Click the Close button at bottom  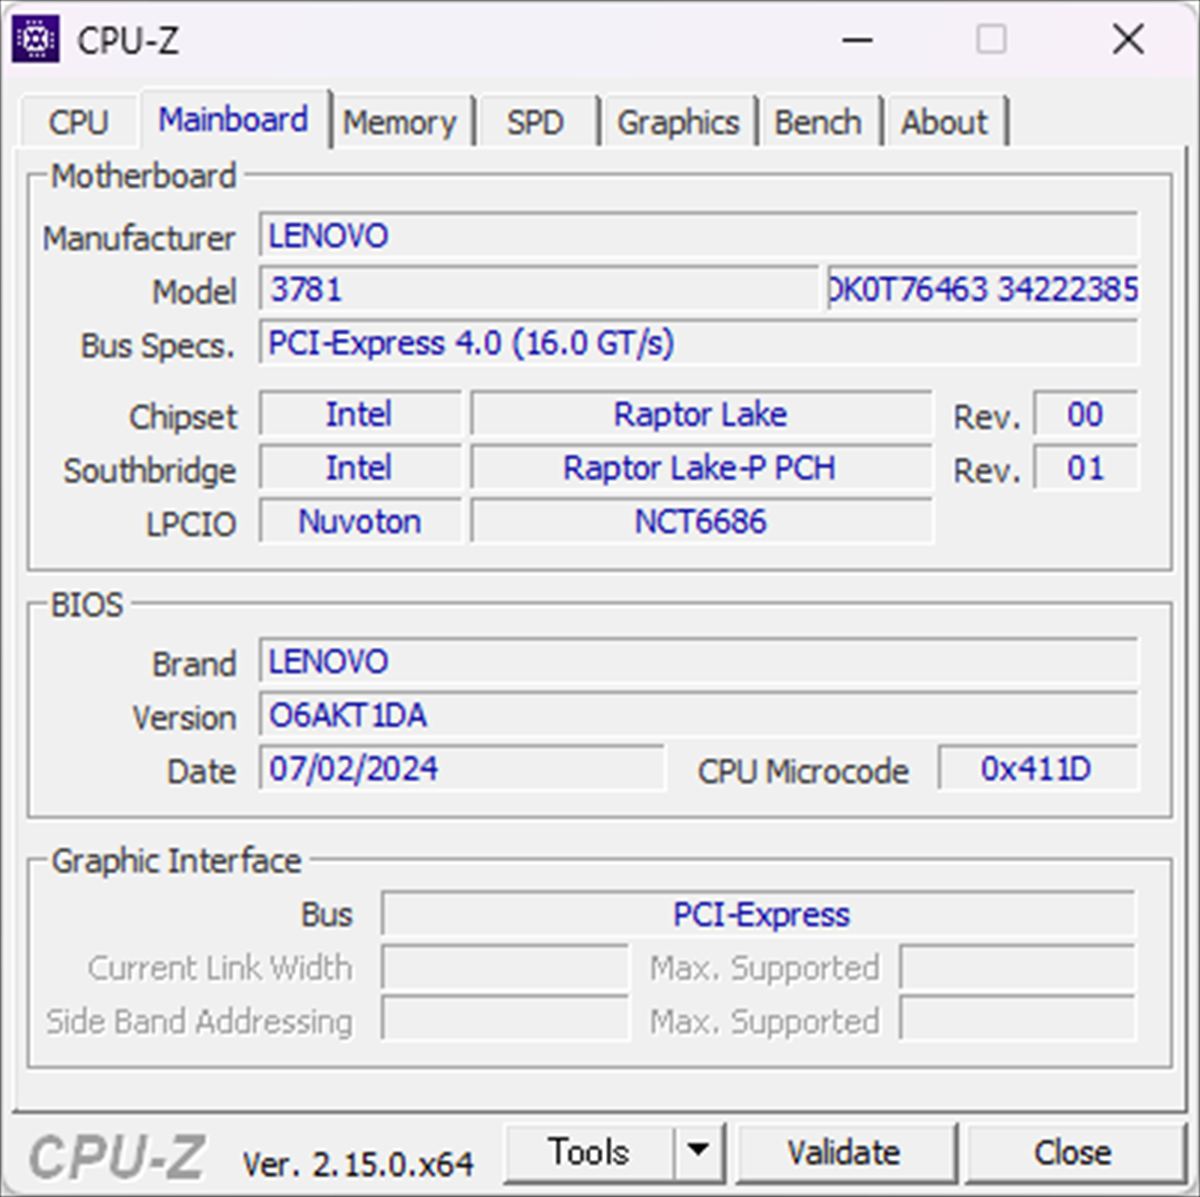(1073, 1152)
